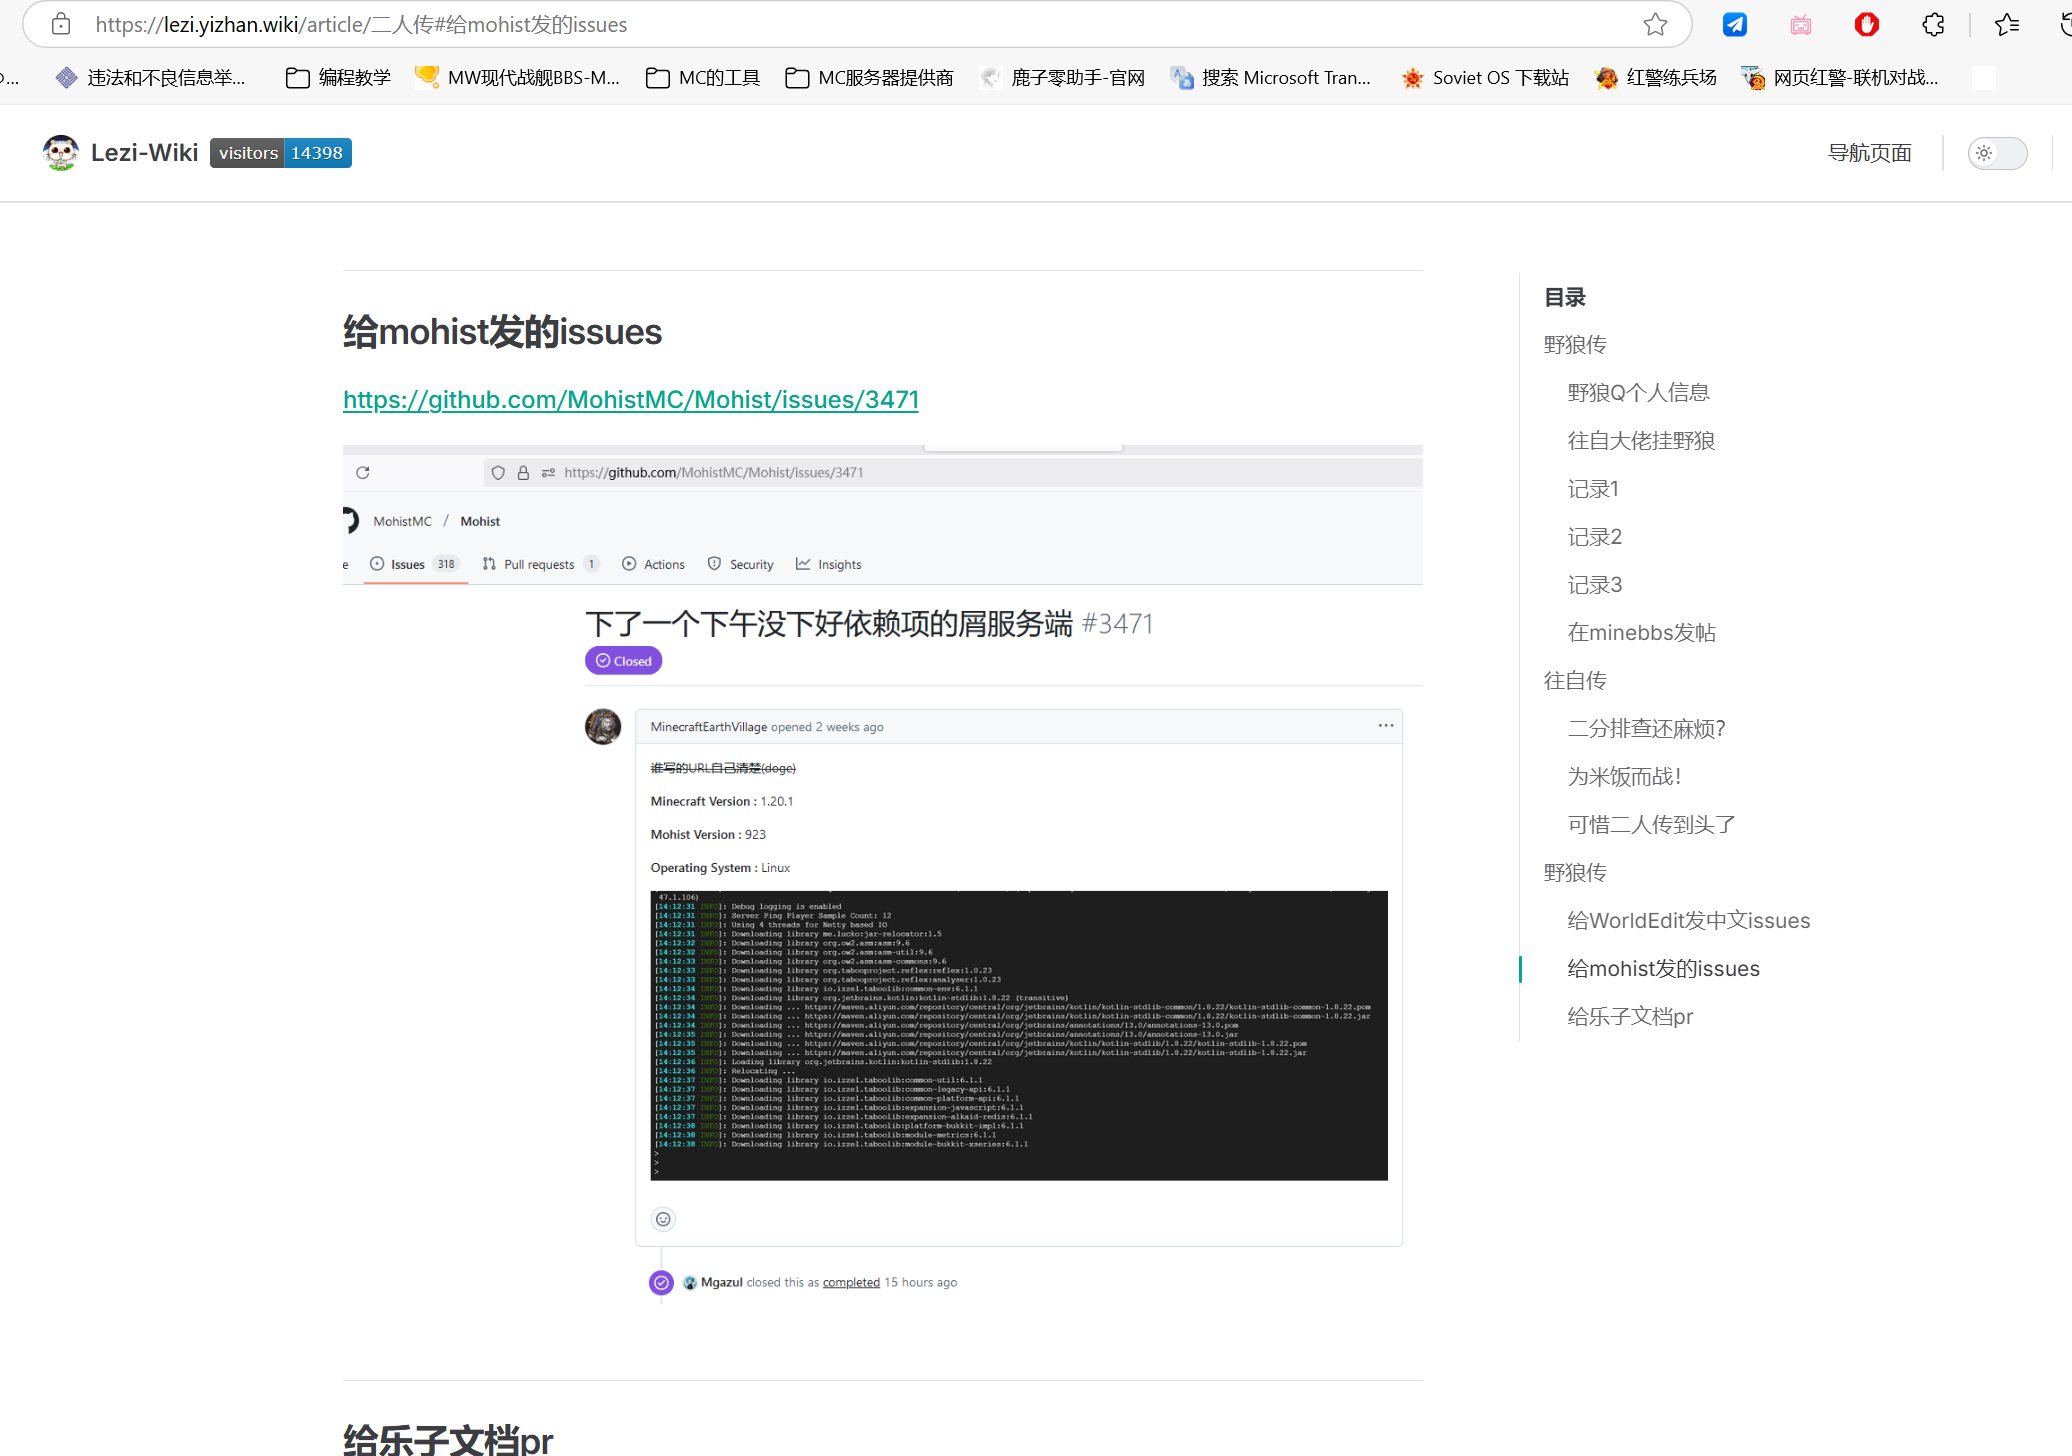Open the 导航页面 menu item

(x=1871, y=153)
